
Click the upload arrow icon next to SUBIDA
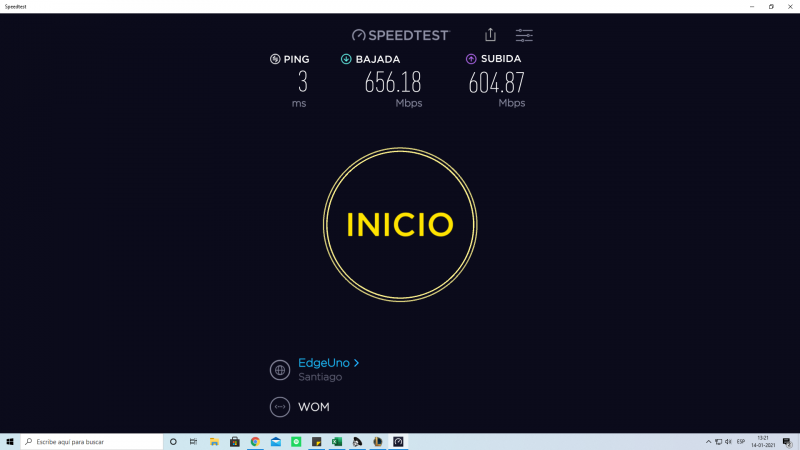(x=471, y=59)
